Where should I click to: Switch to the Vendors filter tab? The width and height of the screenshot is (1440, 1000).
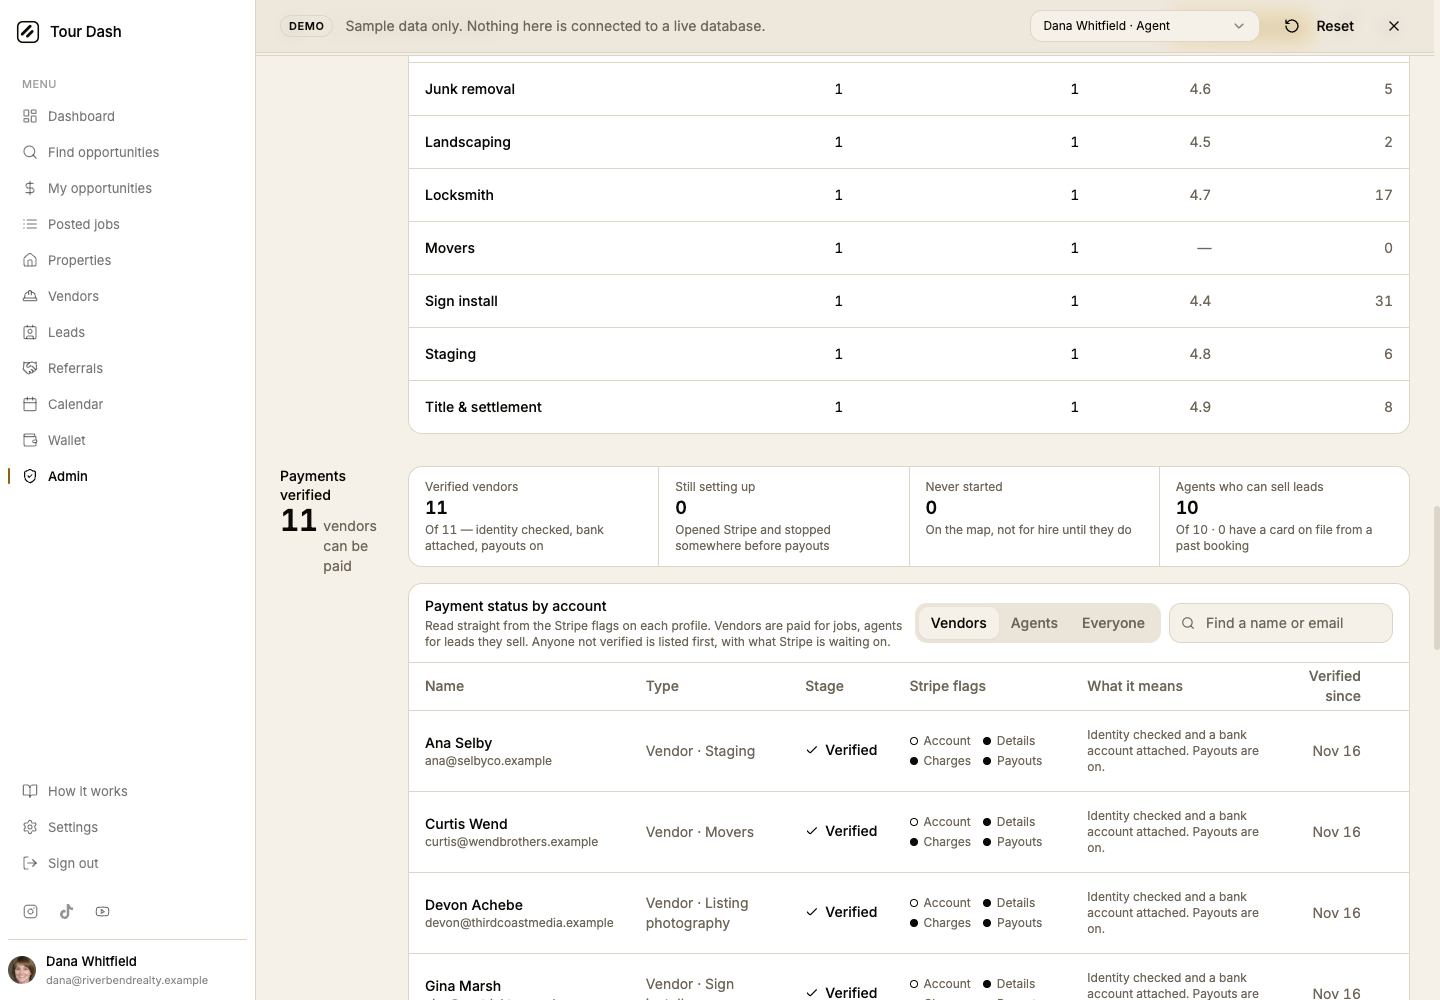[x=958, y=623]
